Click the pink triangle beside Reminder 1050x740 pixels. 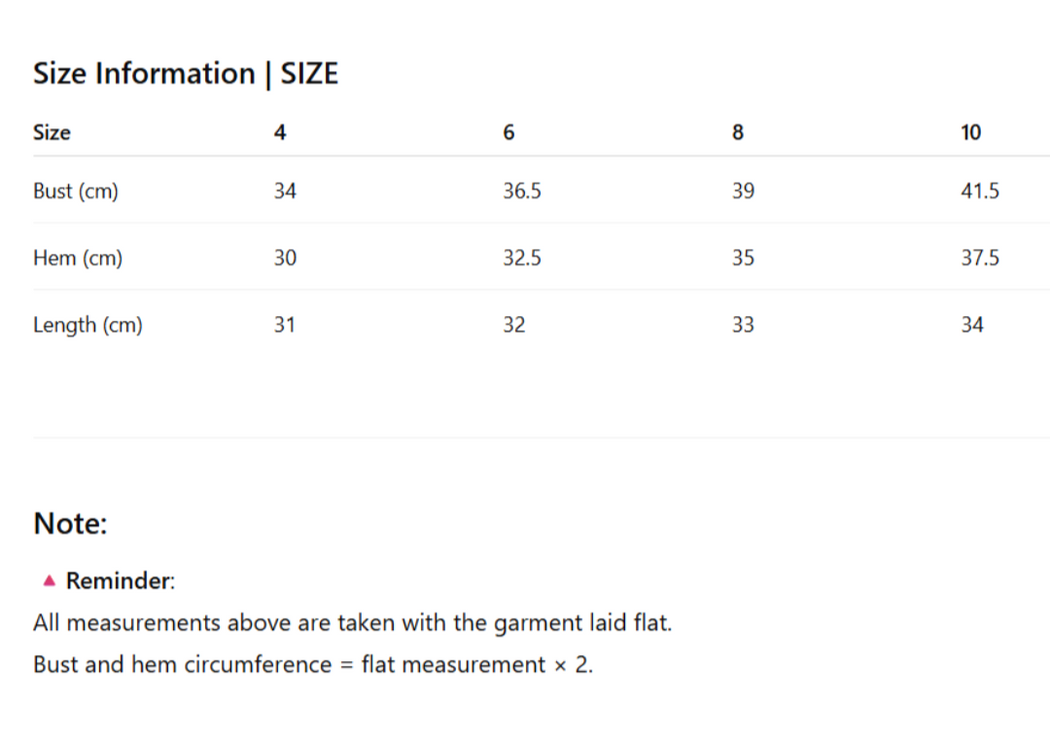[x=48, y=580]
